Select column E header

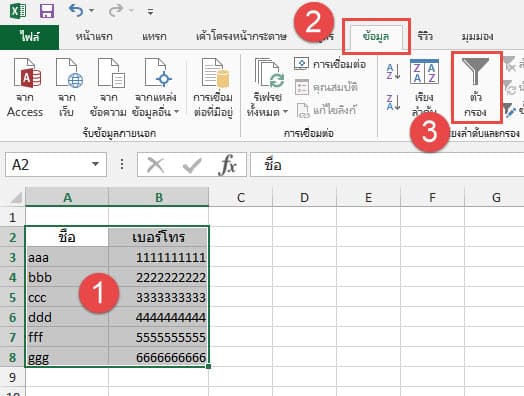tap(368, 197)
